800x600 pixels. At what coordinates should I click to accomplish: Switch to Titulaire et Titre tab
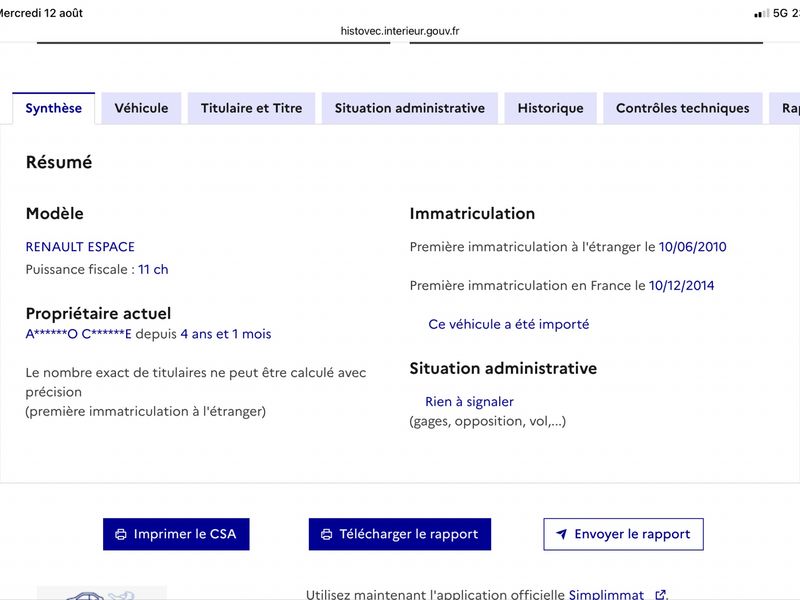(x=252, y=108)
